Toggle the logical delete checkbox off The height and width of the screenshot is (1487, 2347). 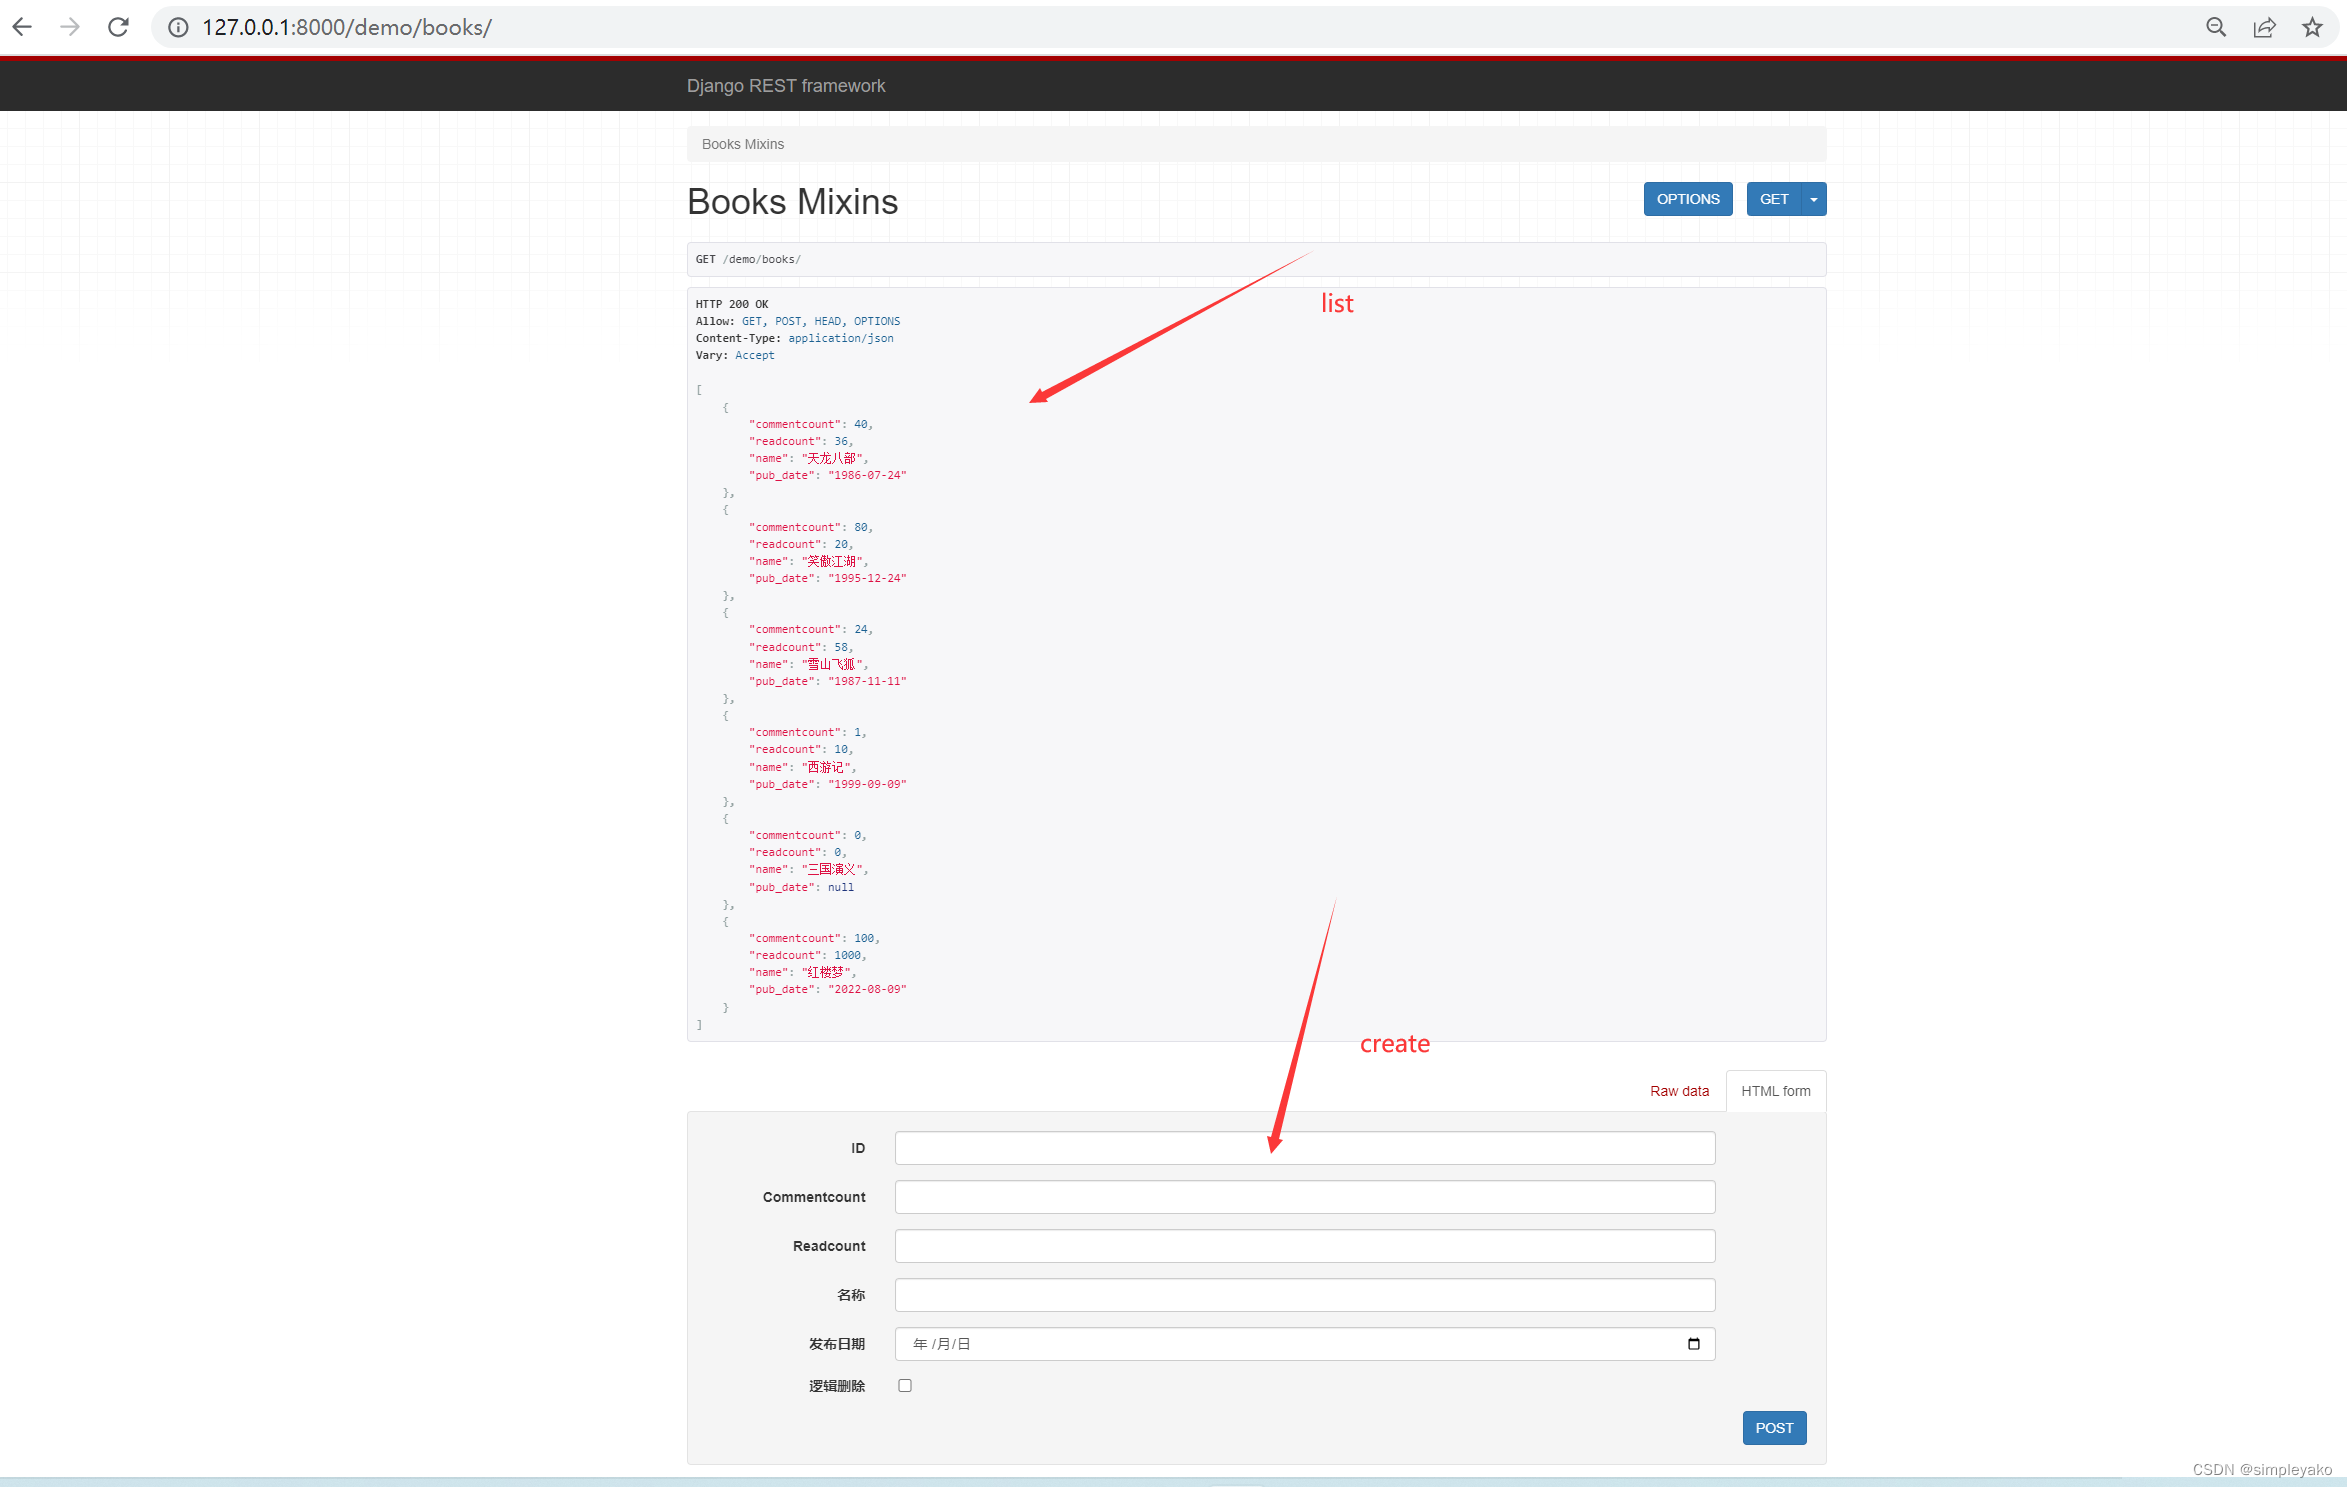pyautogui.click(x=905, y=1385)
